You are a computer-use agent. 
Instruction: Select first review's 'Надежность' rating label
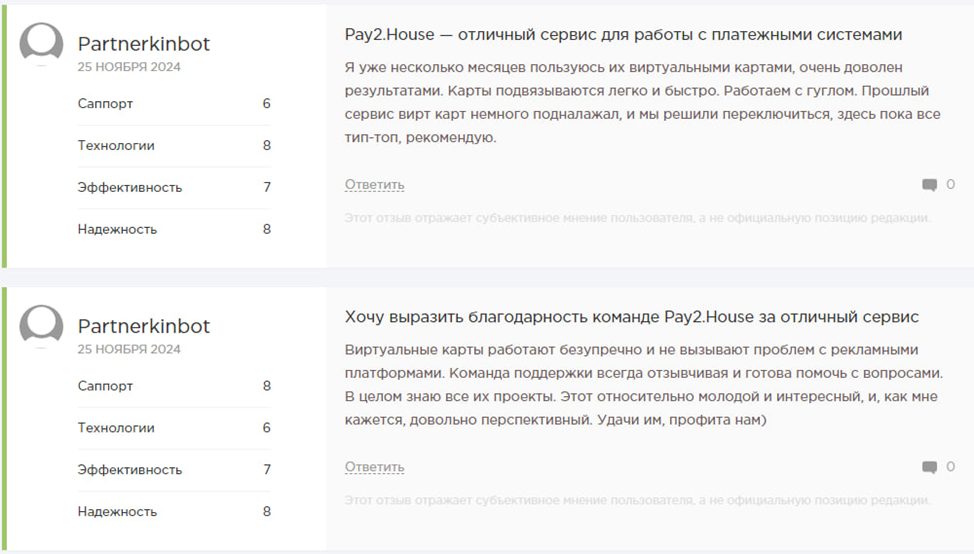pos(117,229)
